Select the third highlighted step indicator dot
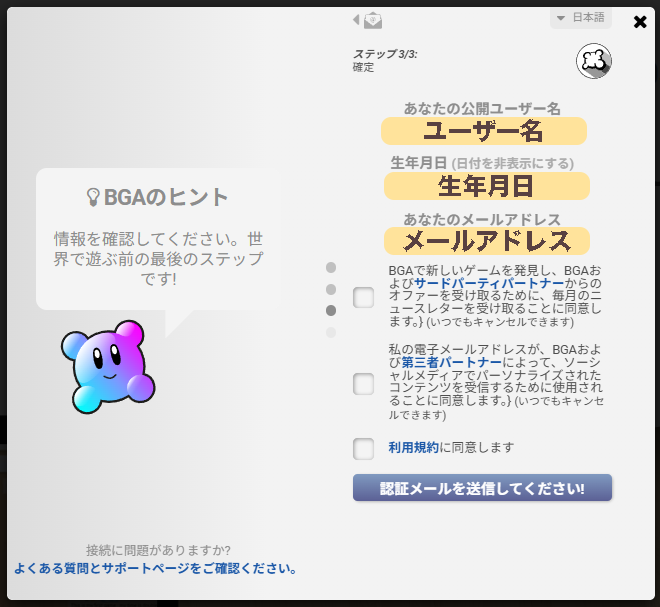Screen dimensions: 660x607 tap(331, 310)
